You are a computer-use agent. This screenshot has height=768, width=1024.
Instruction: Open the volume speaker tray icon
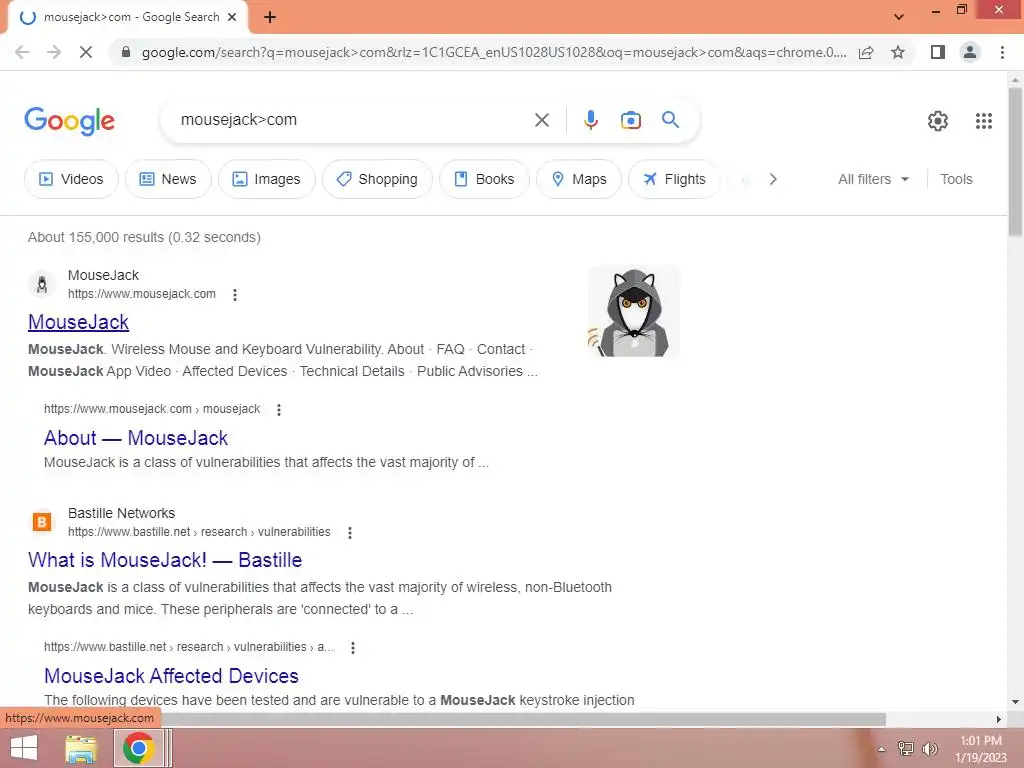click(x=929, y=749)
